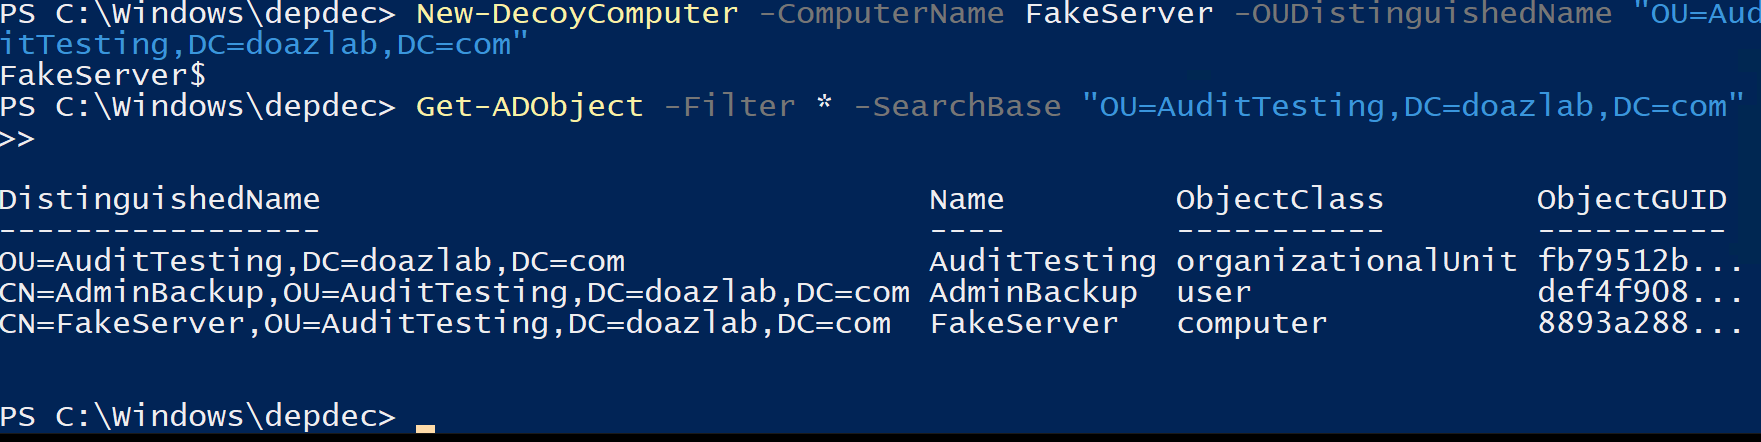Click the CN=AdminBackup distinguished name row

[x=455, y=292]
